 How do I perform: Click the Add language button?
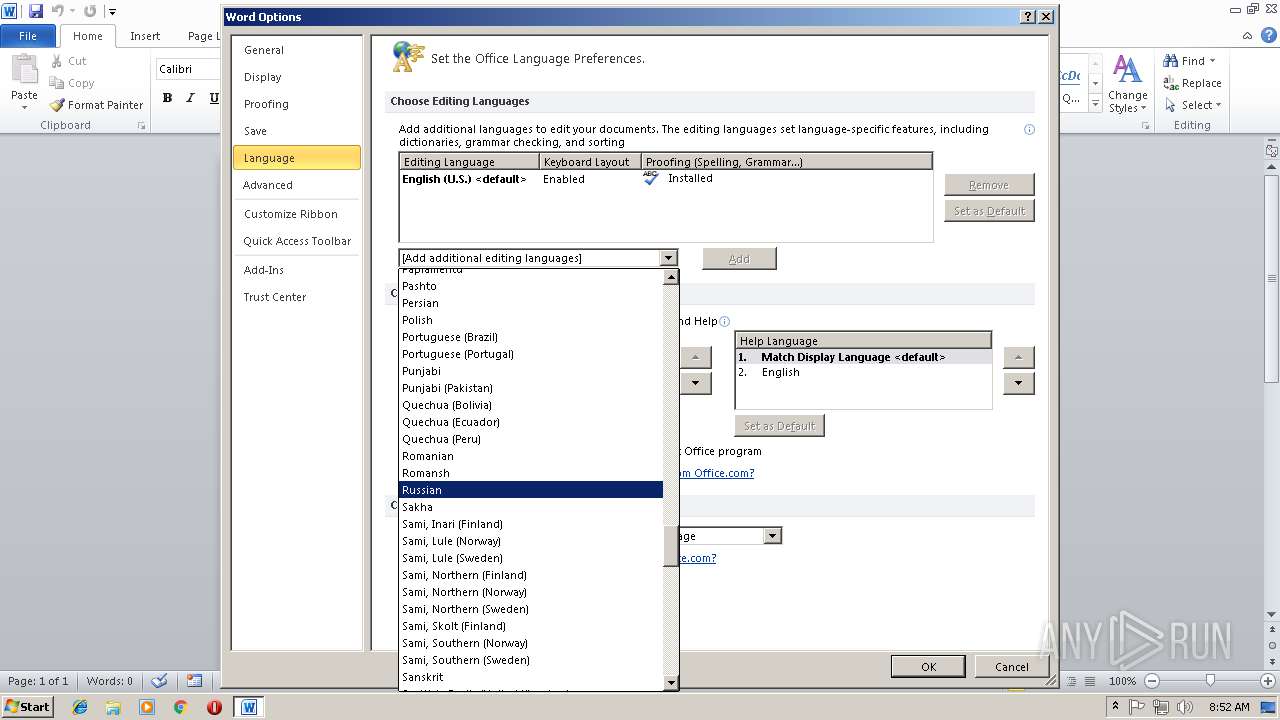tap(739, 259)
